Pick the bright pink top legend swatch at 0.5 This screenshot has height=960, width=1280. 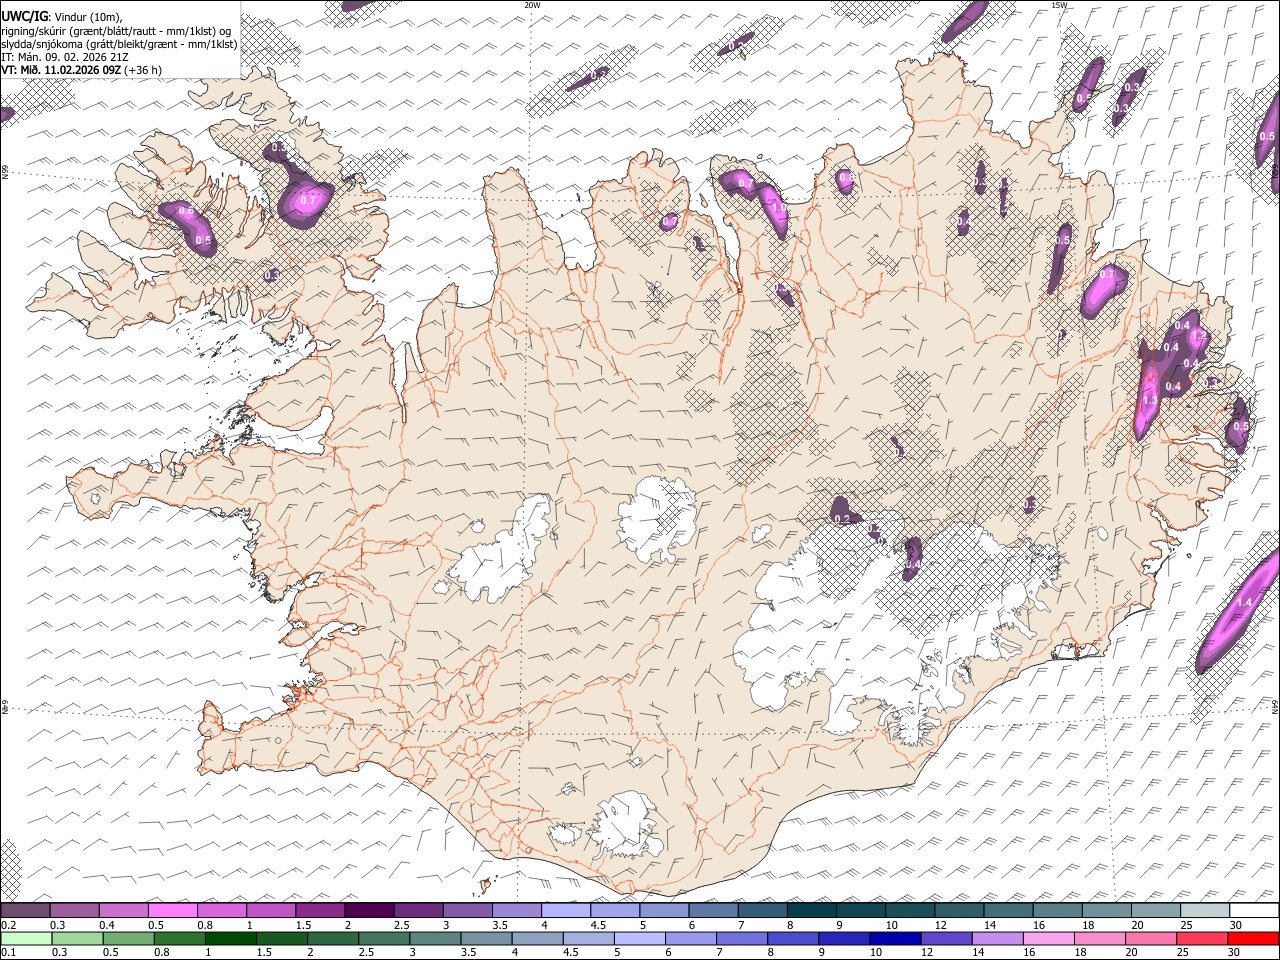pos(172,910)
